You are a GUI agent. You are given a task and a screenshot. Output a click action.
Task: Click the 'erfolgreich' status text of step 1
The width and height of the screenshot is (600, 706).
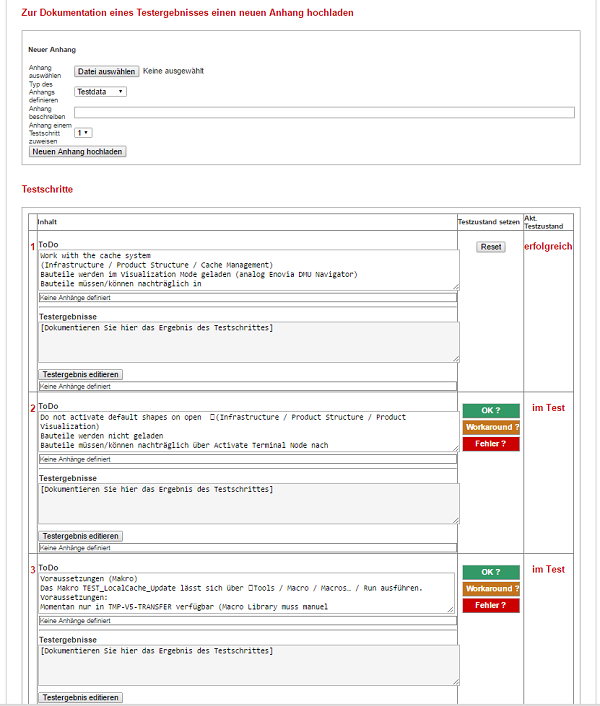548,246
